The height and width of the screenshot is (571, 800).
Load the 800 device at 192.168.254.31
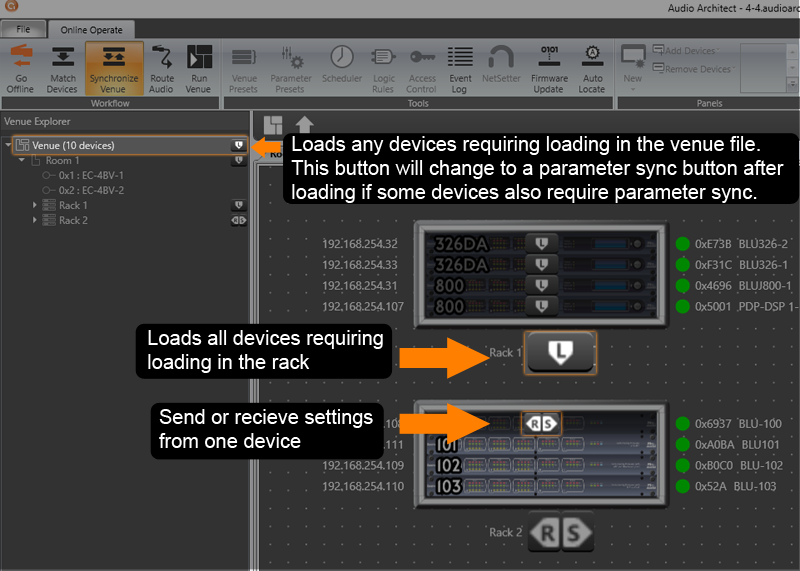pyautogui.click(x=541, y=285)
